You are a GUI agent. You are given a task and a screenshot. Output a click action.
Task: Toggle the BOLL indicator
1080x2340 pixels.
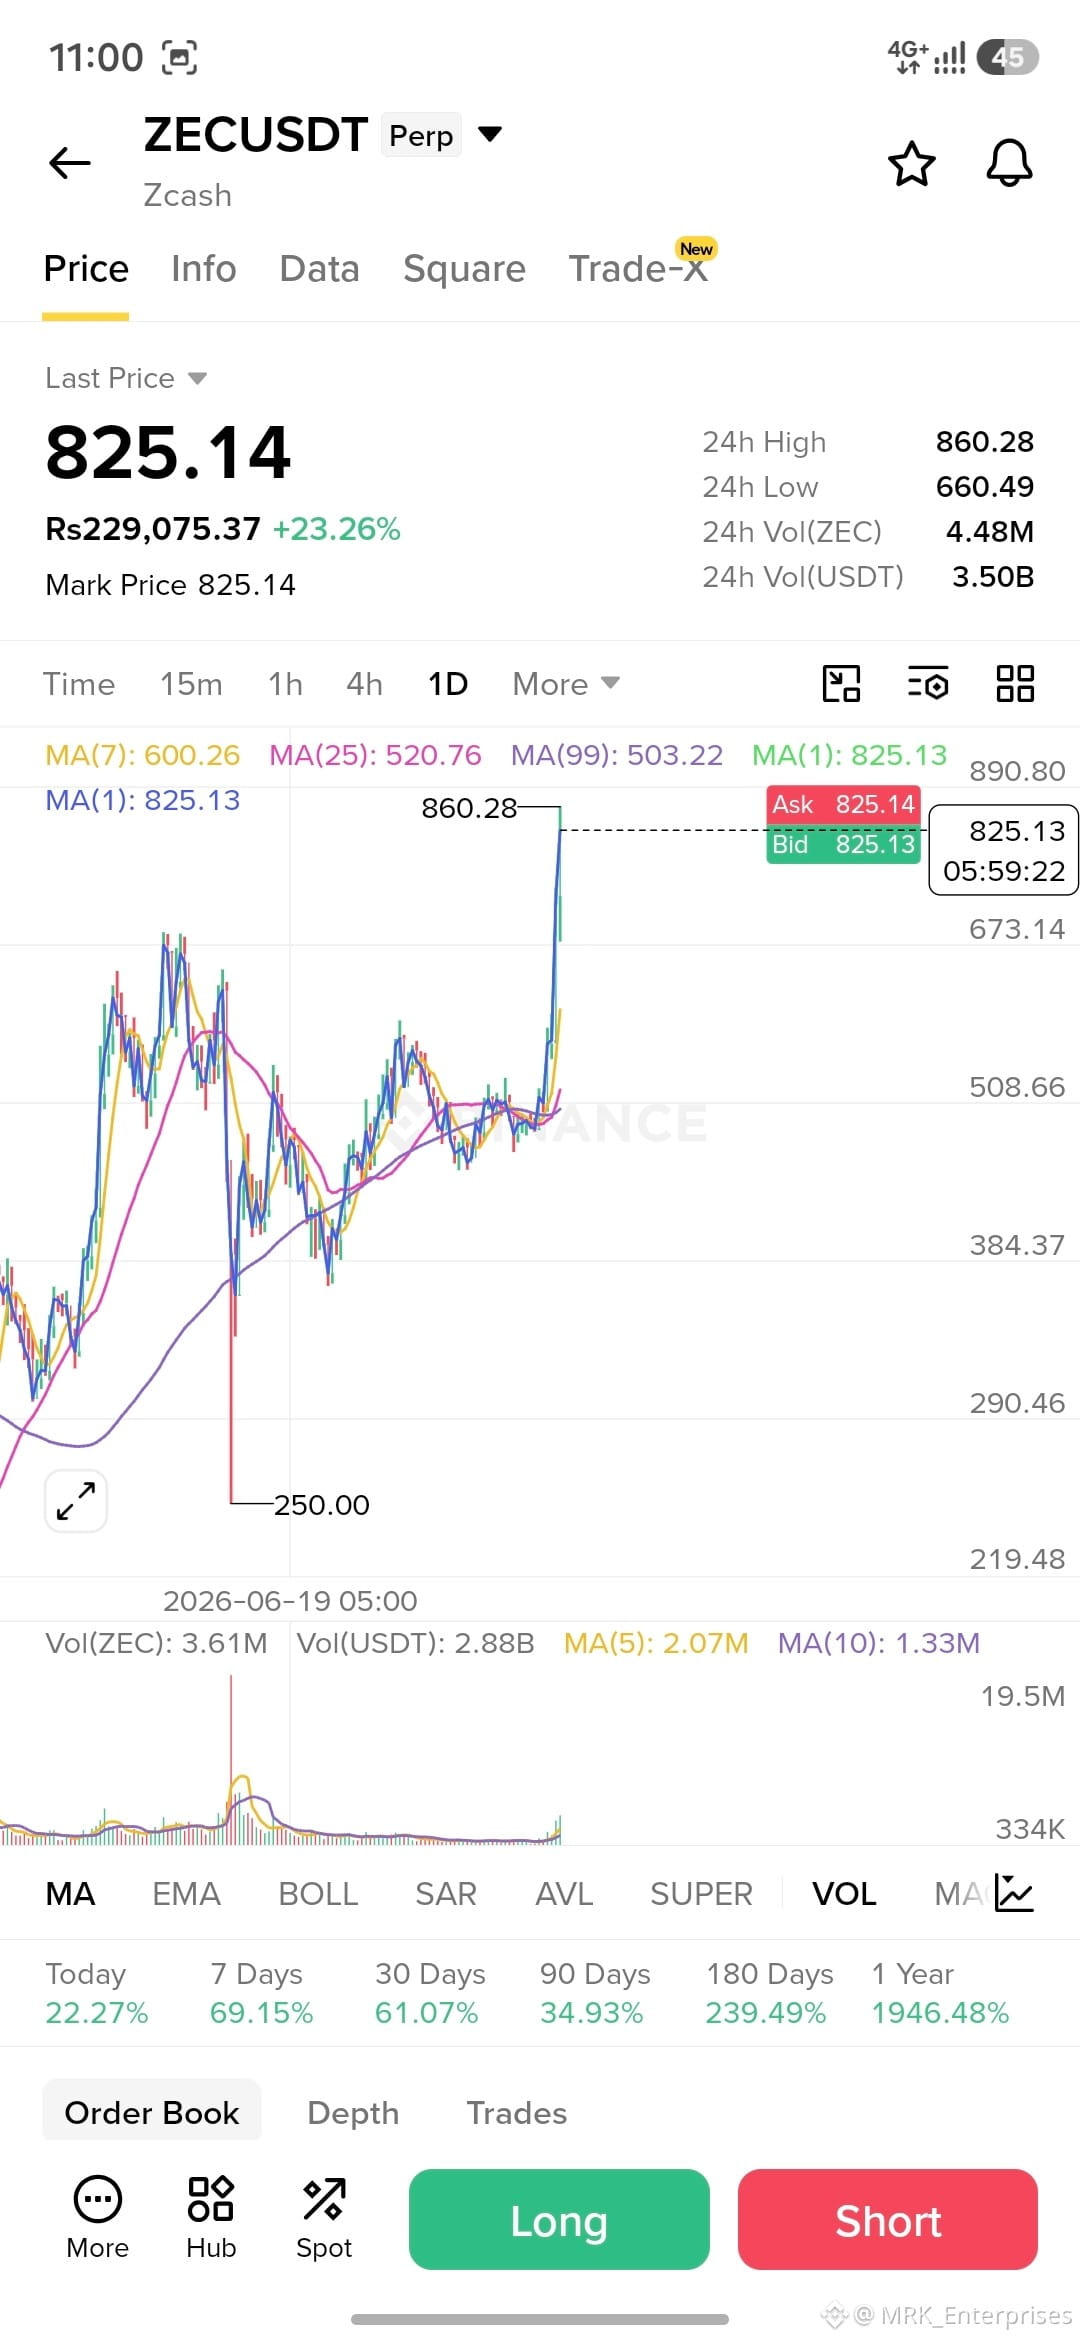318,1894
